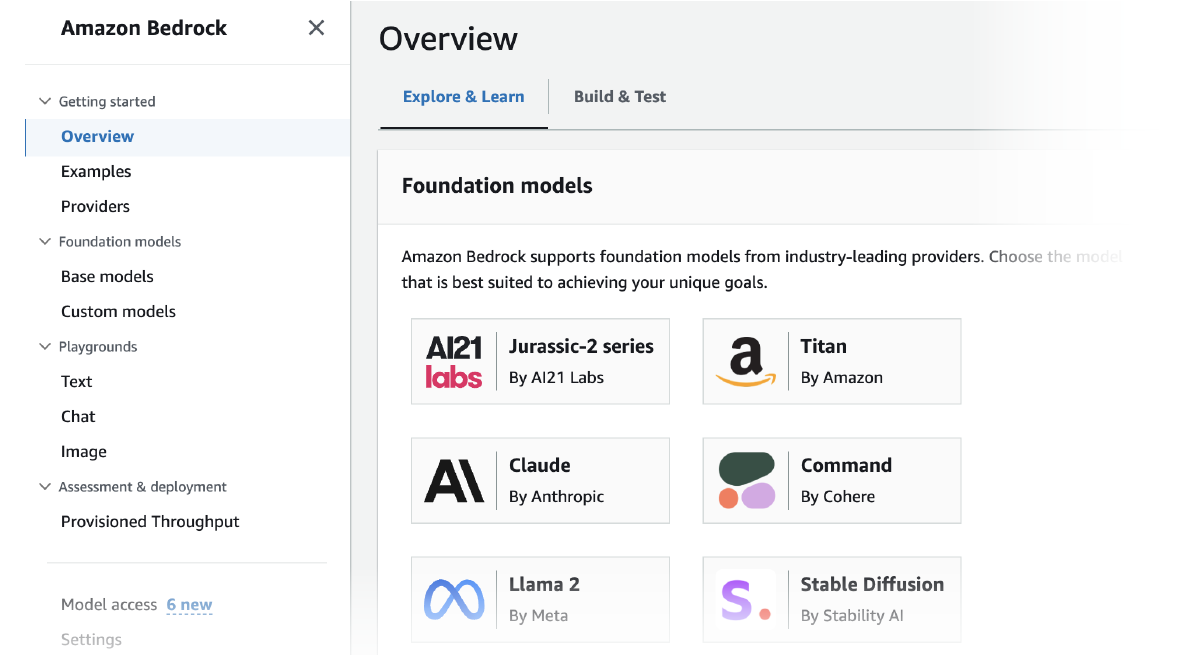Screen dimensions: 1200x655
Task: Collapse the Playgrounds section
Action: click(44, 346)
